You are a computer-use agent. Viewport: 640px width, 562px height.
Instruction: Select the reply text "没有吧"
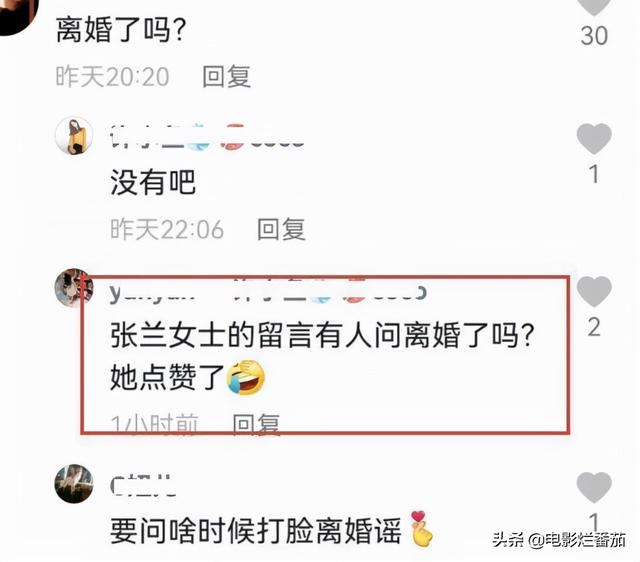point(153,182)
